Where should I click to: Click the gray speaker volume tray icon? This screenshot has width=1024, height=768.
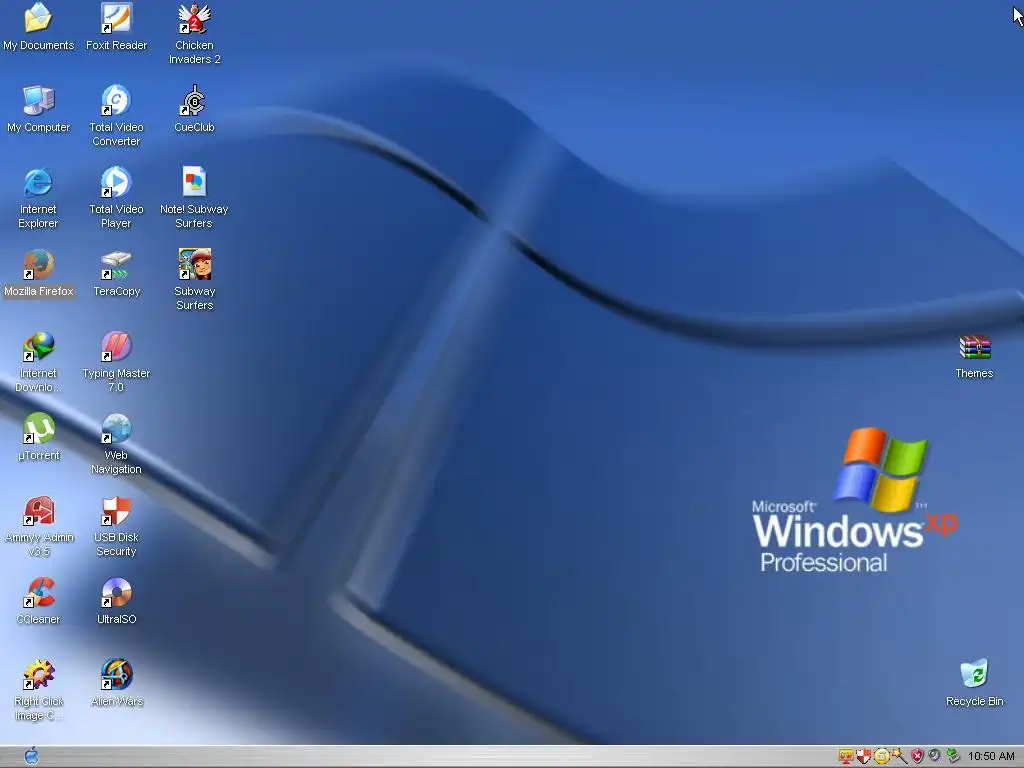point(935,756)
